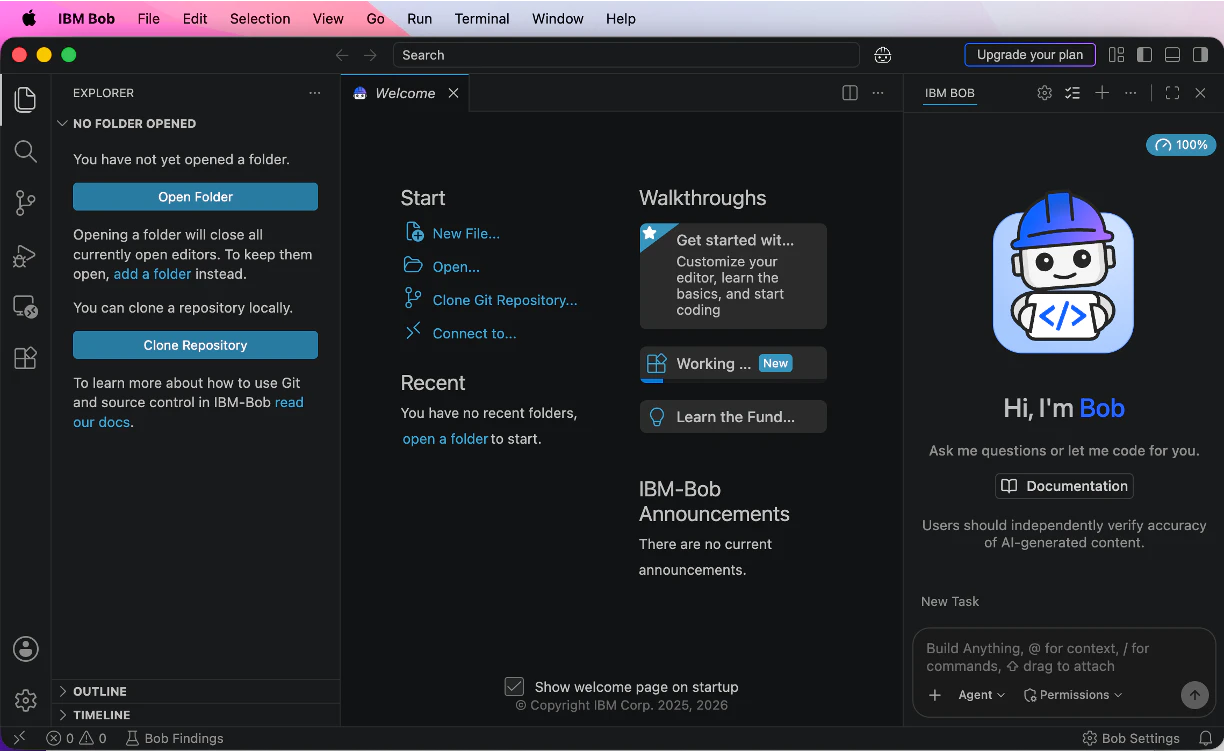Click the Bob robot icon in title bar

(x=882, y=55)
